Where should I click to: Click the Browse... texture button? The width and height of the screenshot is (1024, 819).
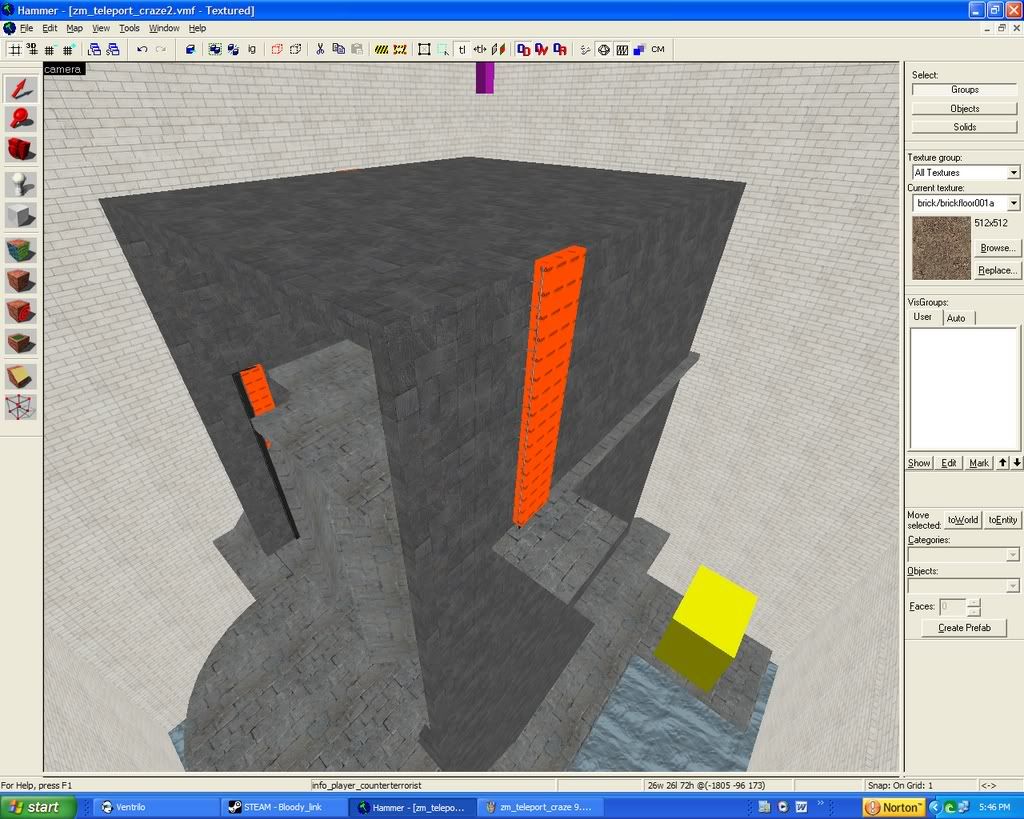point(997,248)
